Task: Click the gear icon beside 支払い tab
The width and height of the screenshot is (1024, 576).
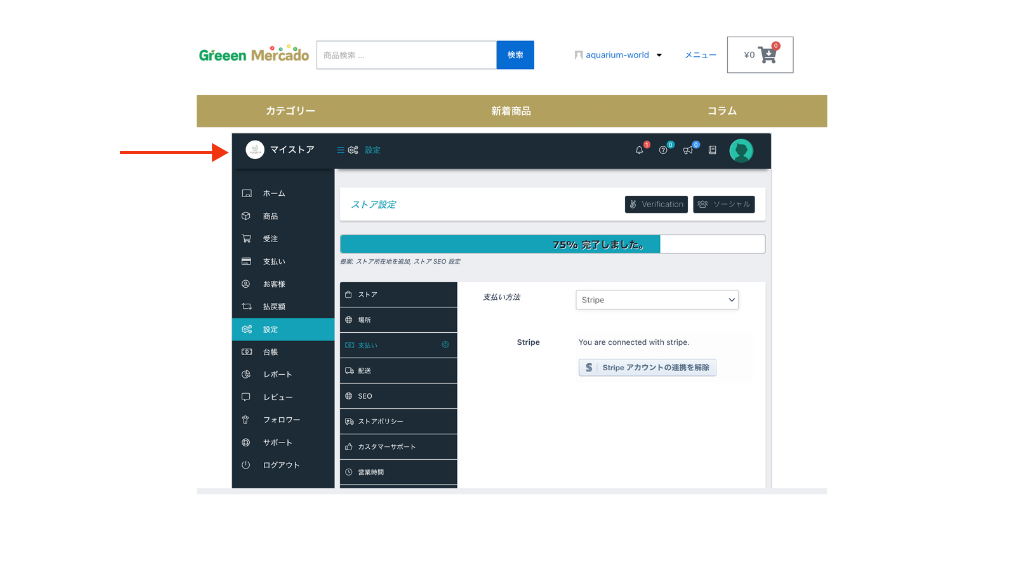Action: click(443, 345)
